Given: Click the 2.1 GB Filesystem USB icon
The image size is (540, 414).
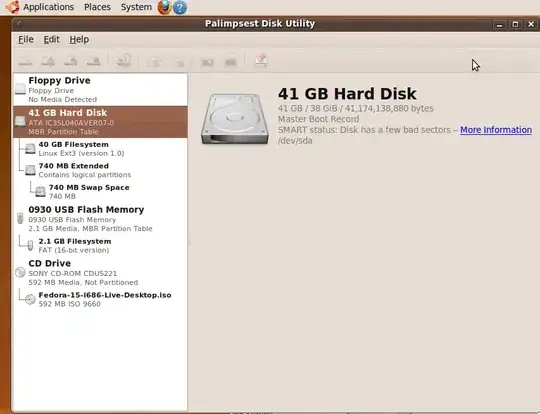Looking at the screenshot, I should point(30,245).
